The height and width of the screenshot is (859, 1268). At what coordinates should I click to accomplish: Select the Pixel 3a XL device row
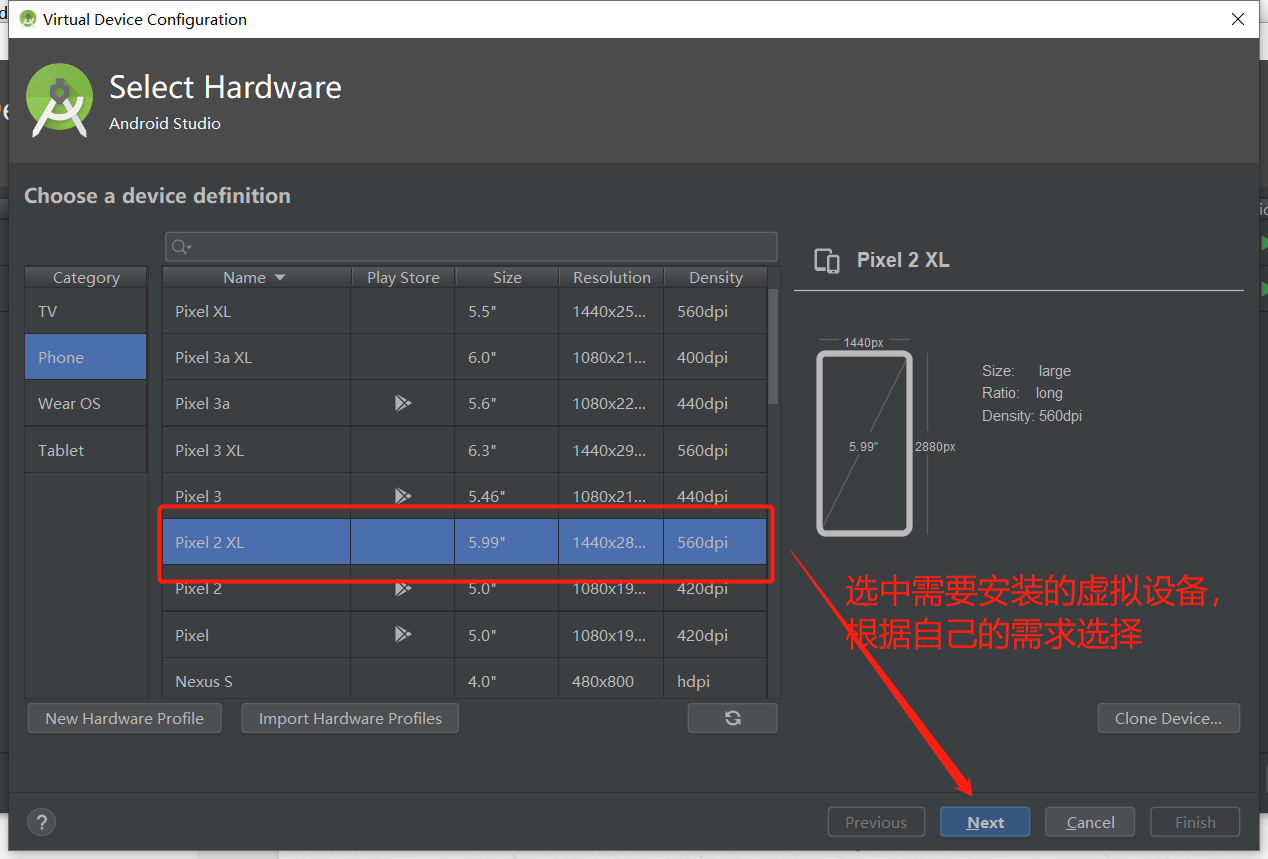pyautogui.click(x=465, y=357)
